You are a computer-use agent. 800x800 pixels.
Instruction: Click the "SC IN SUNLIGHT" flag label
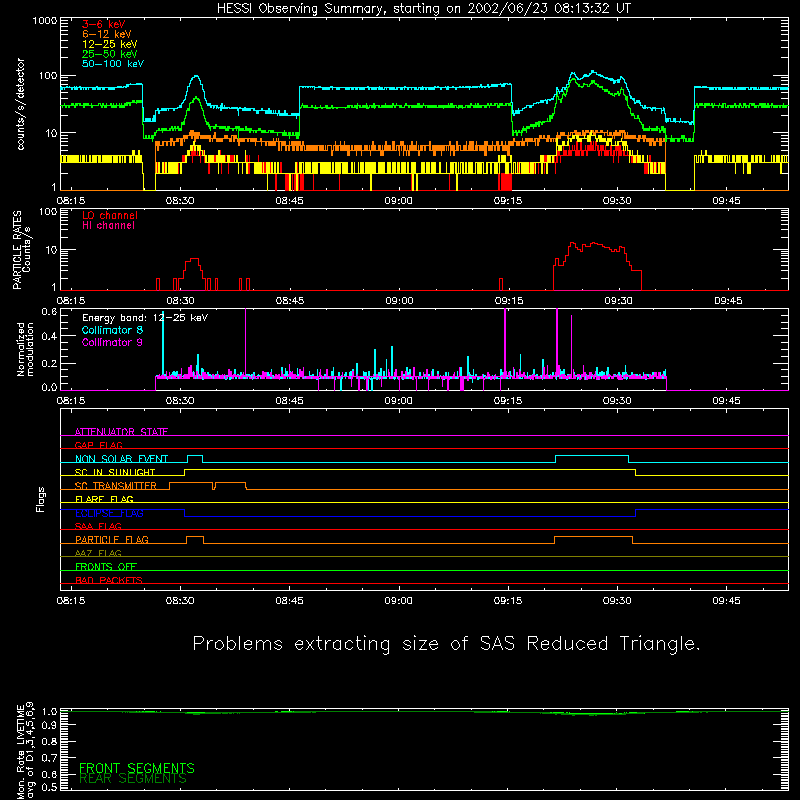(115, 472)
